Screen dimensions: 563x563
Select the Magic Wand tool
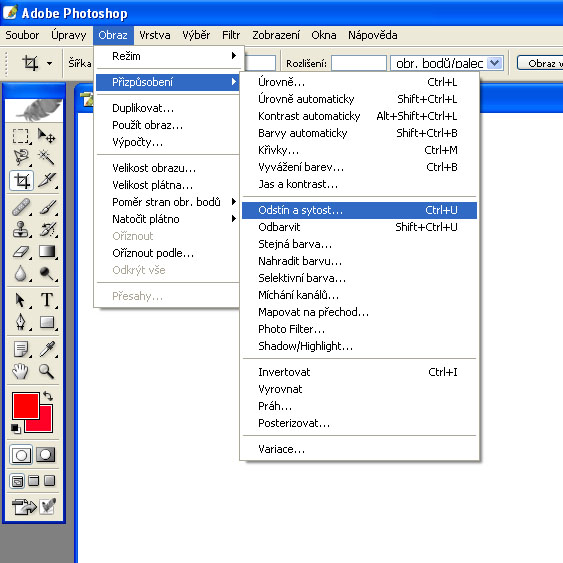point(47,158)
